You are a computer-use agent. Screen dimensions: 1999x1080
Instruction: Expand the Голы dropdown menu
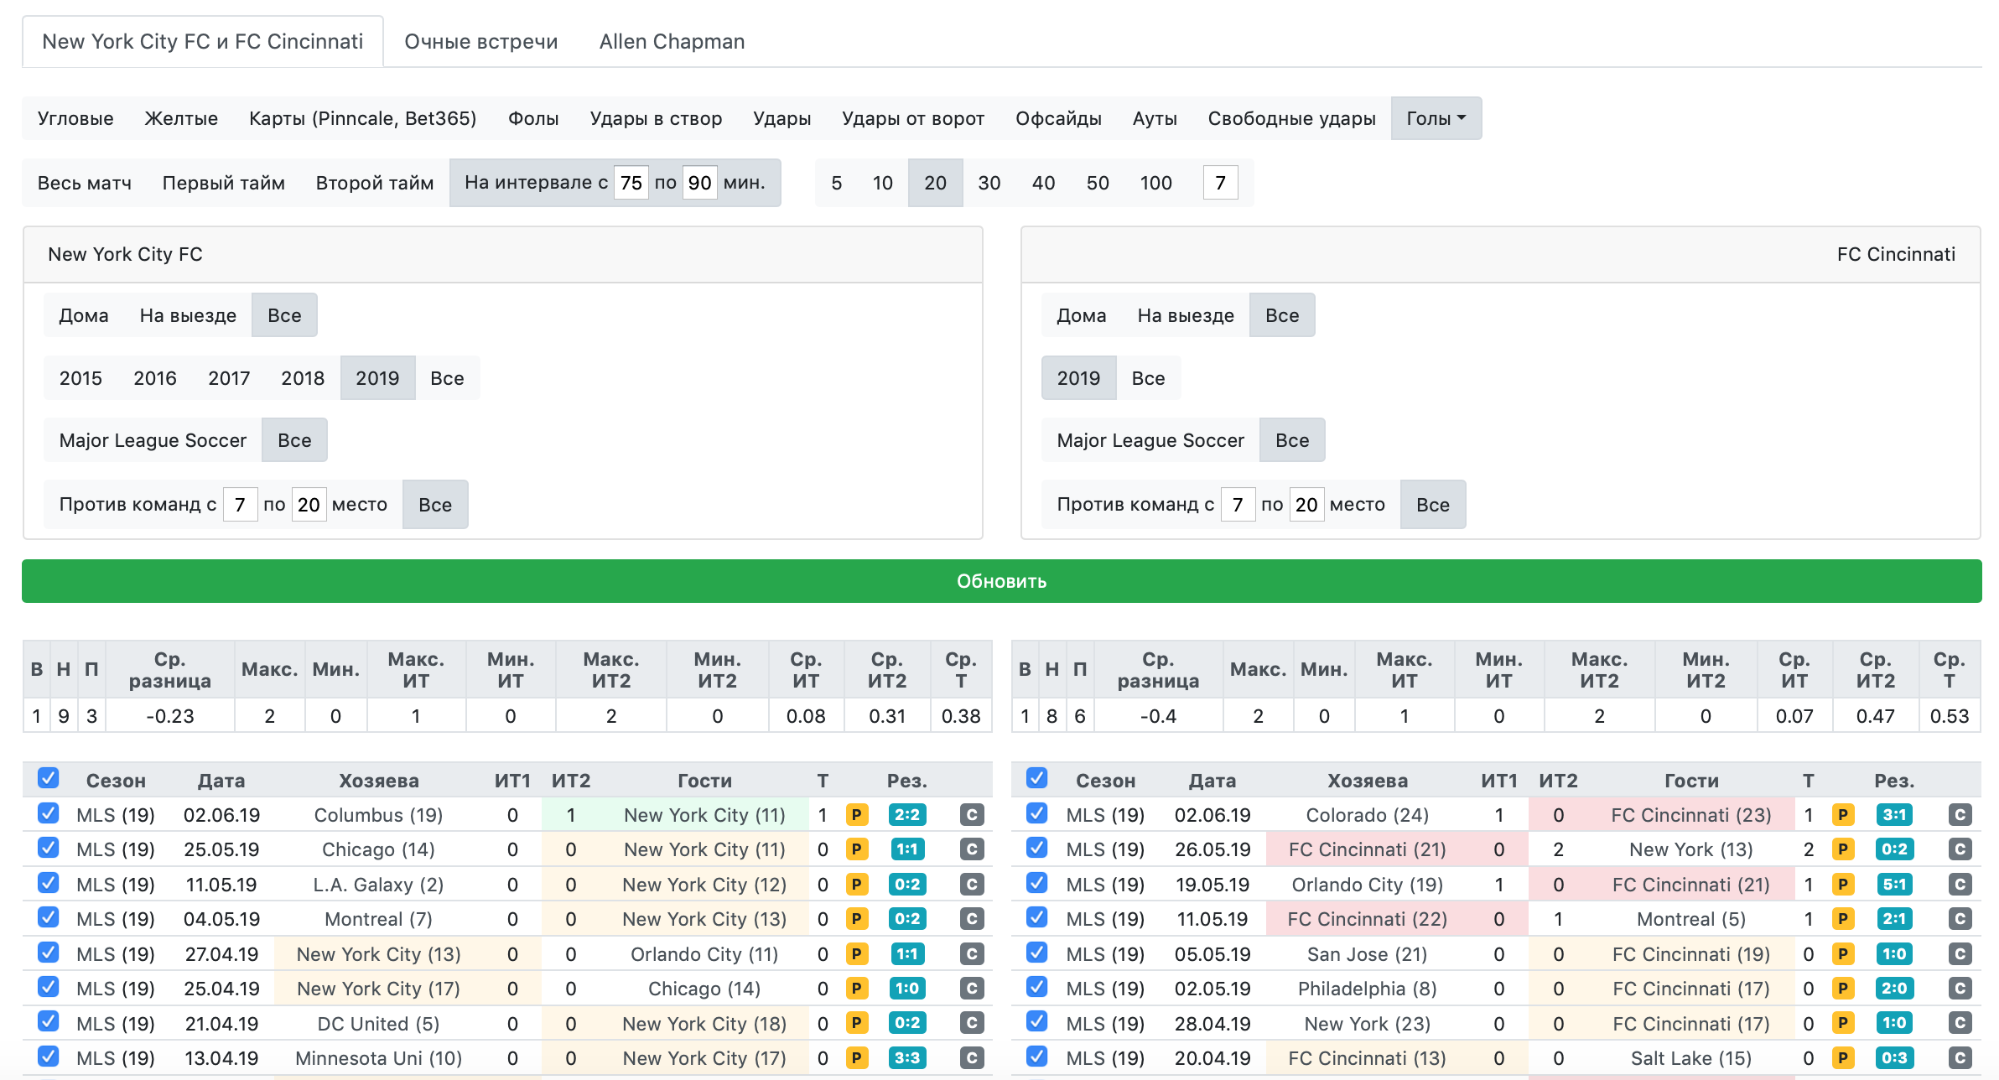click(1436, 118)
